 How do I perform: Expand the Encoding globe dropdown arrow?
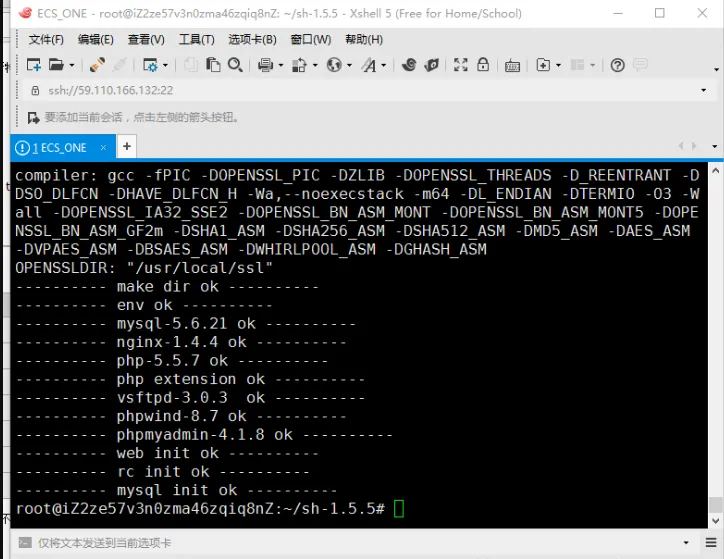click(x=349, y=66)
